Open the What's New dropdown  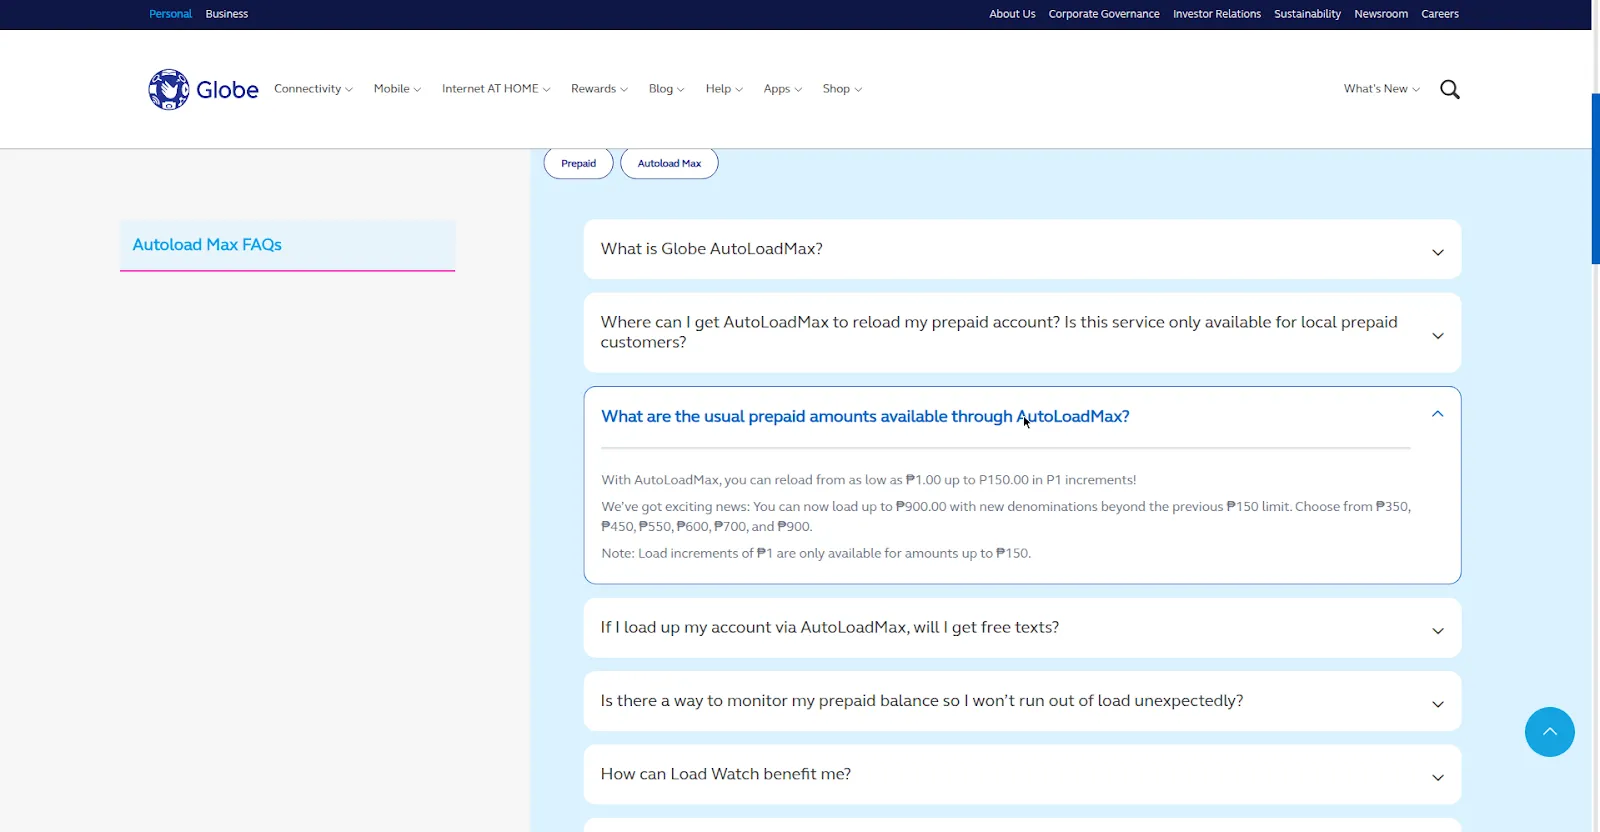click(x=1381, y=89)
